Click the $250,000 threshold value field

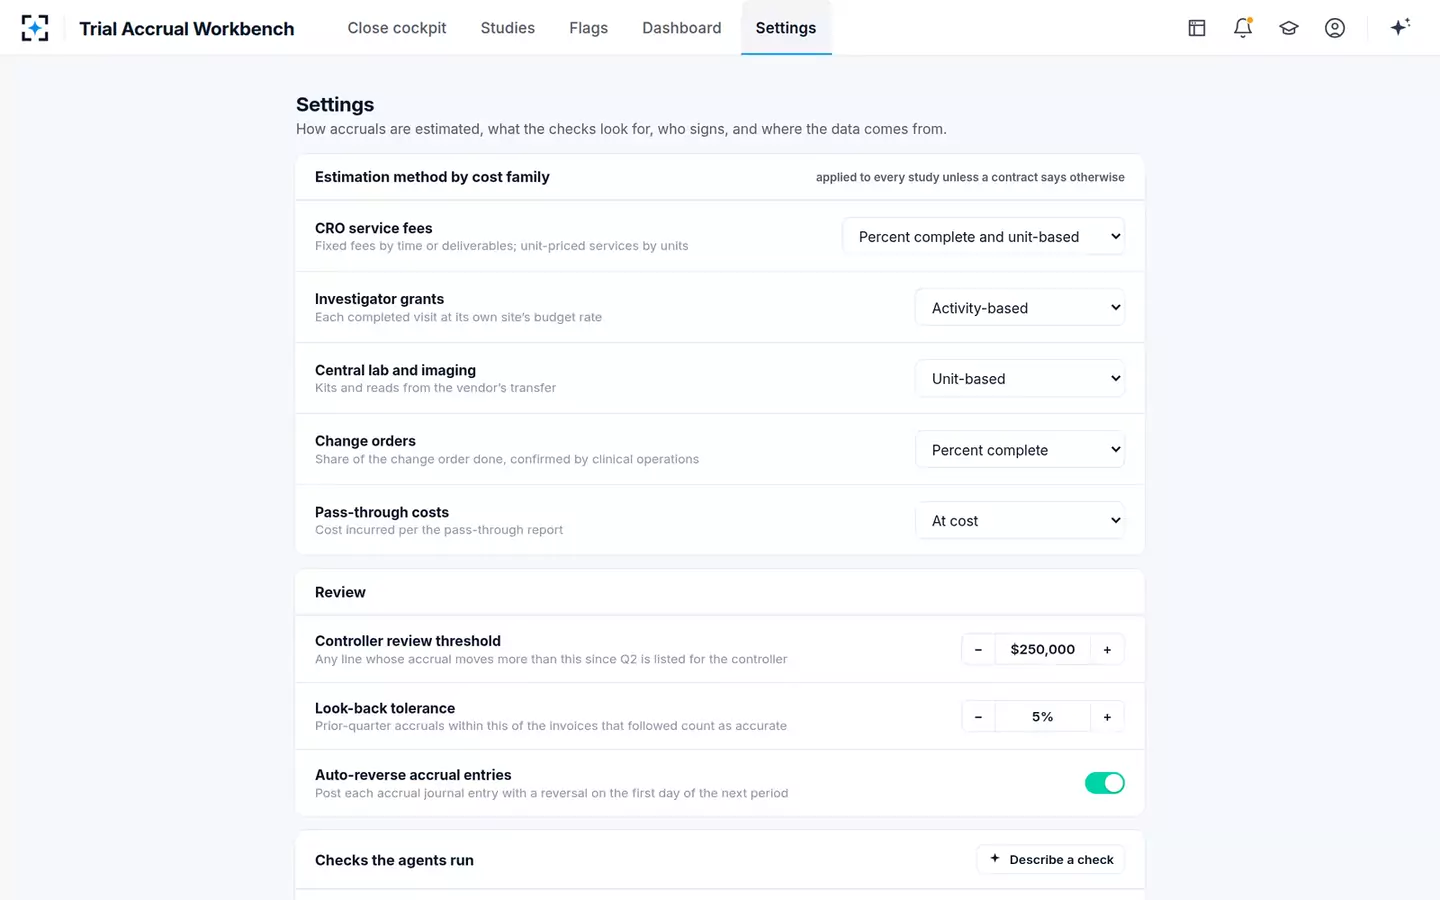pyautogui.click(x=1043, y=650)
